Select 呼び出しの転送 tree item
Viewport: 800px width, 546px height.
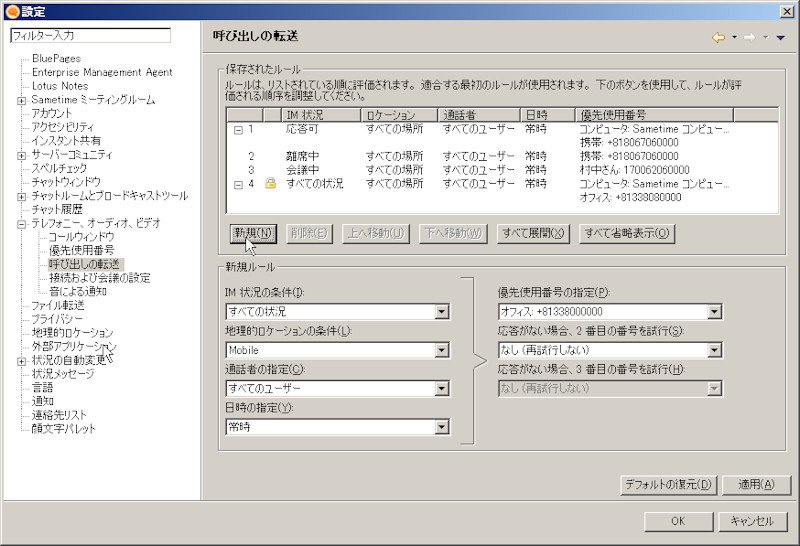point(85,264)
